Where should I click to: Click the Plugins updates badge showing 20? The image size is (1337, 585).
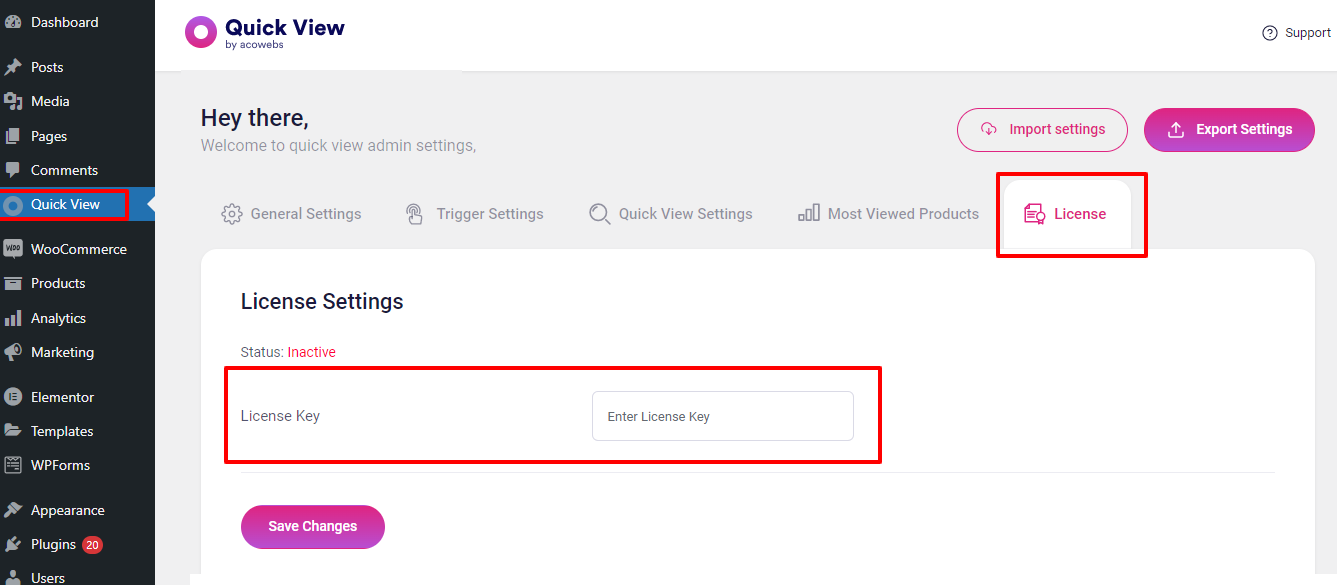click(x=93, y=545)
